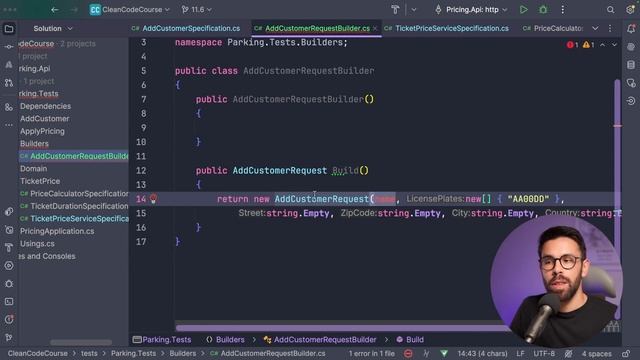640x360 pixels.
Task: Click the "1 error in 1 file" status
Action: click(x=371, y=353)
